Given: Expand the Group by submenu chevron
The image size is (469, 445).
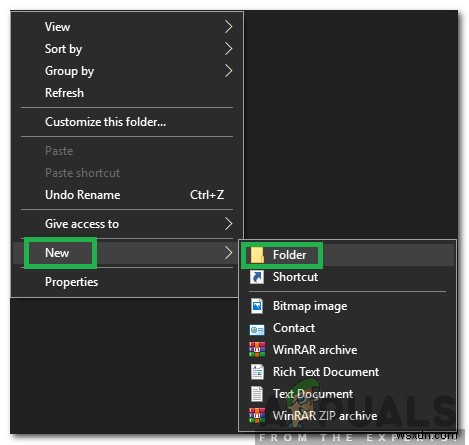Looking at the screenshot, I should [228, 71].
